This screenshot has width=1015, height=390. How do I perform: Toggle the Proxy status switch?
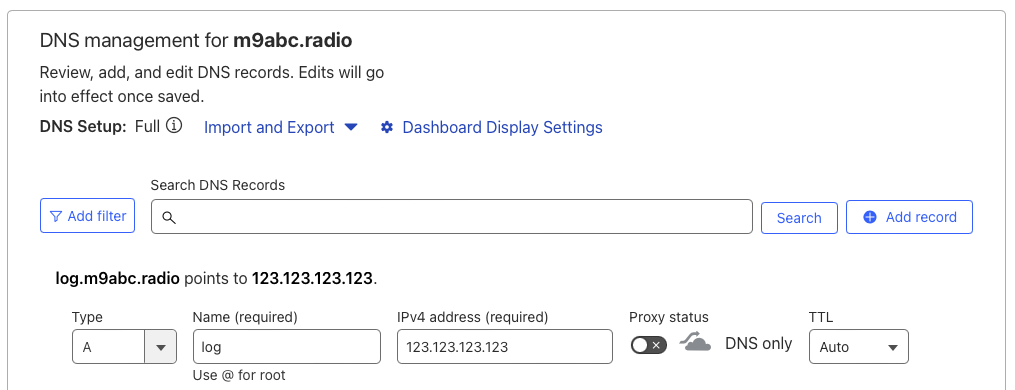click(x=649, y=345)
